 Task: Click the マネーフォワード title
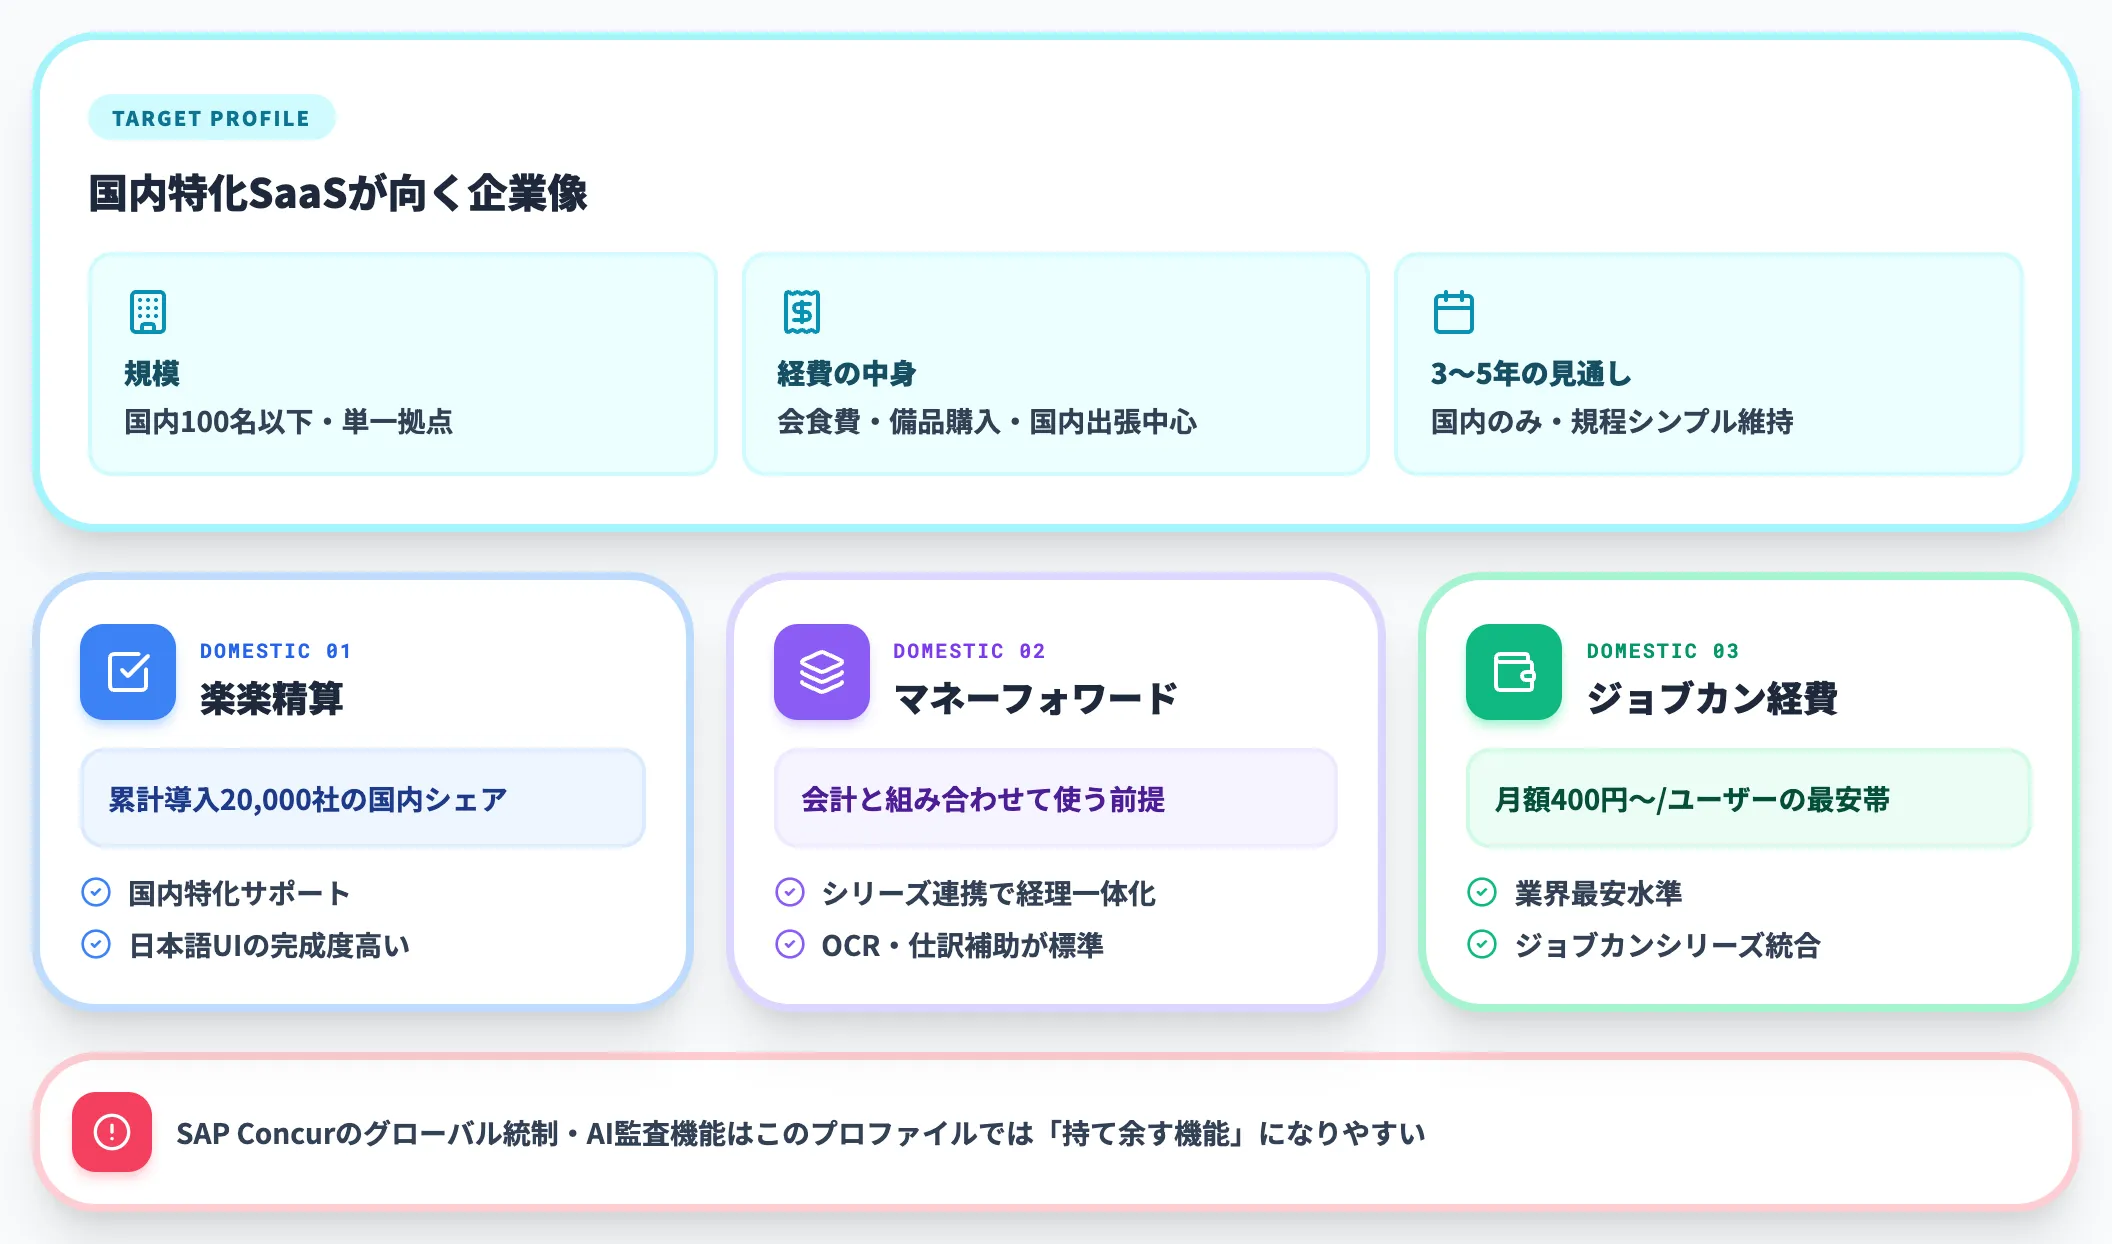tap(1036, 698)
